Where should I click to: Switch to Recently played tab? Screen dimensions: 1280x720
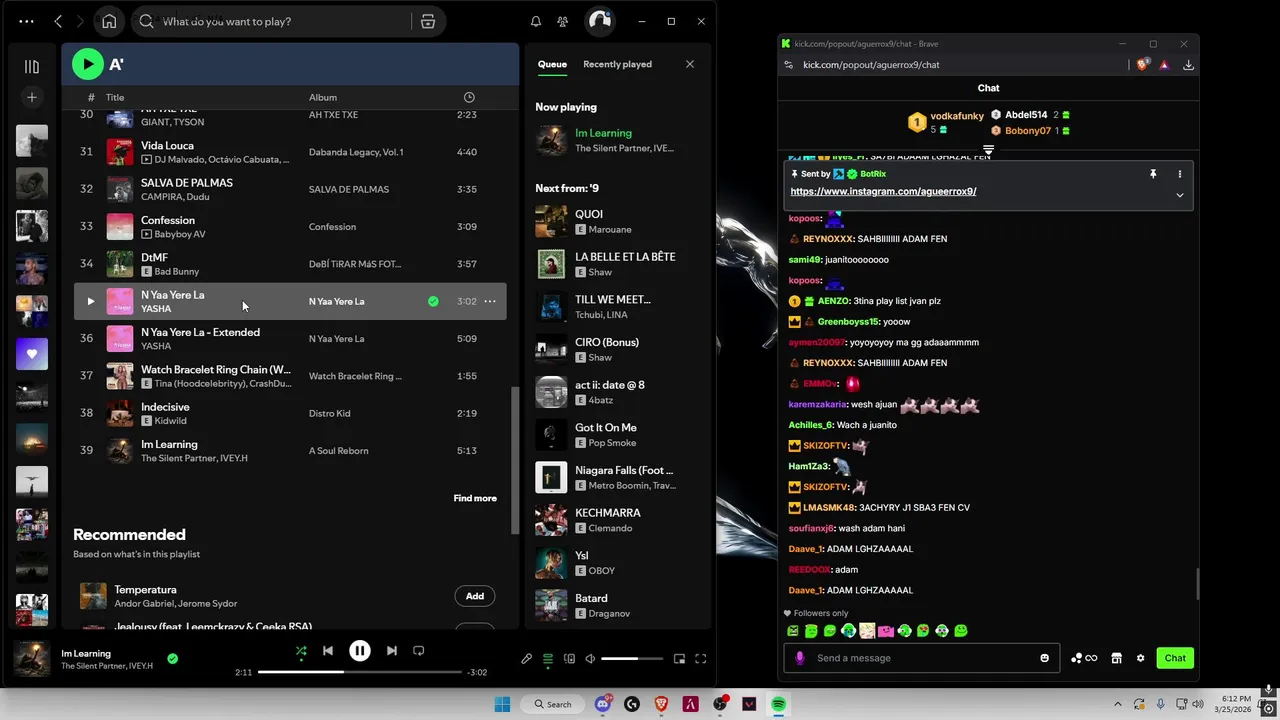pyautogui.click(x=617, y=64)
